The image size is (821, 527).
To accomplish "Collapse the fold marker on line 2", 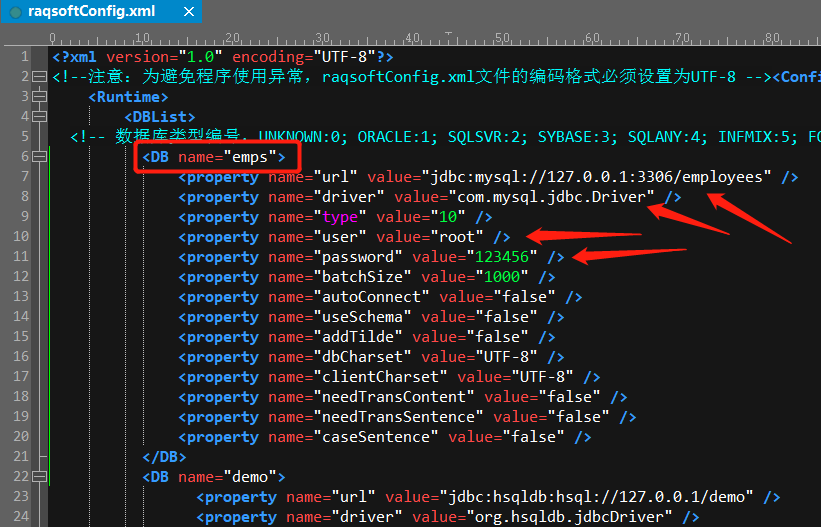I will (x=40, y=77).
